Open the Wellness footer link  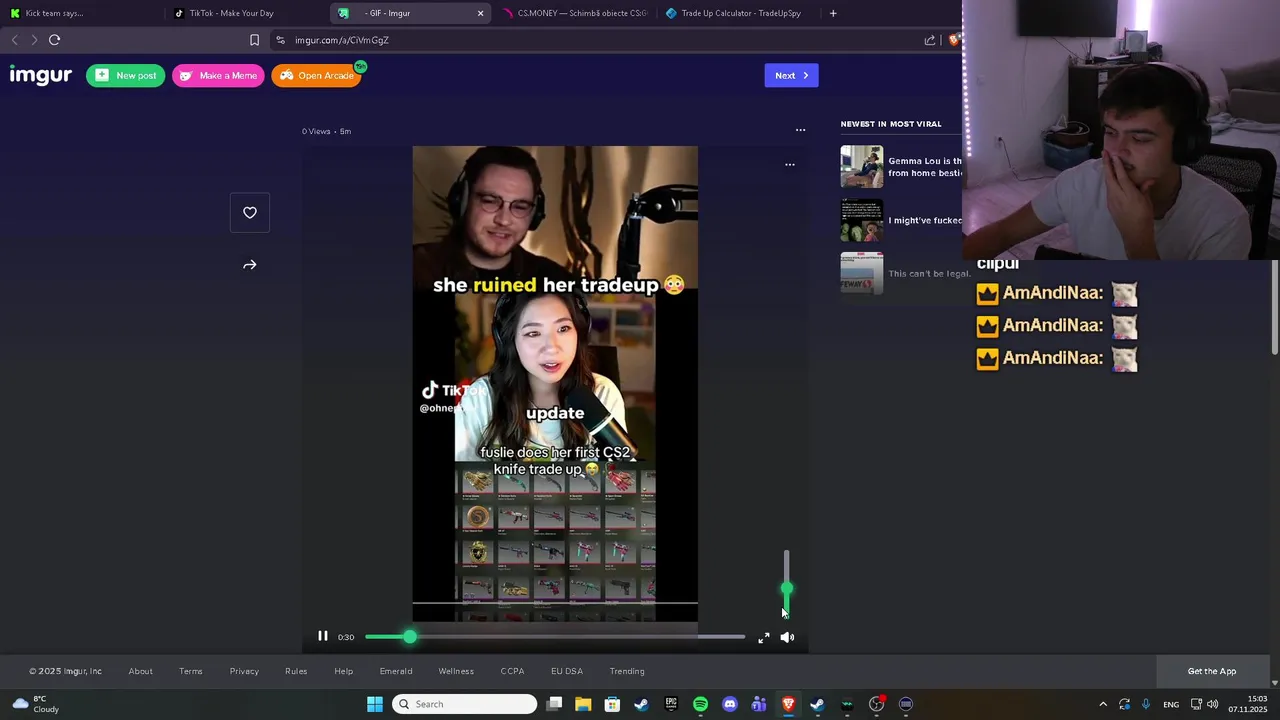pyautogui.click(x=456, y=671)
